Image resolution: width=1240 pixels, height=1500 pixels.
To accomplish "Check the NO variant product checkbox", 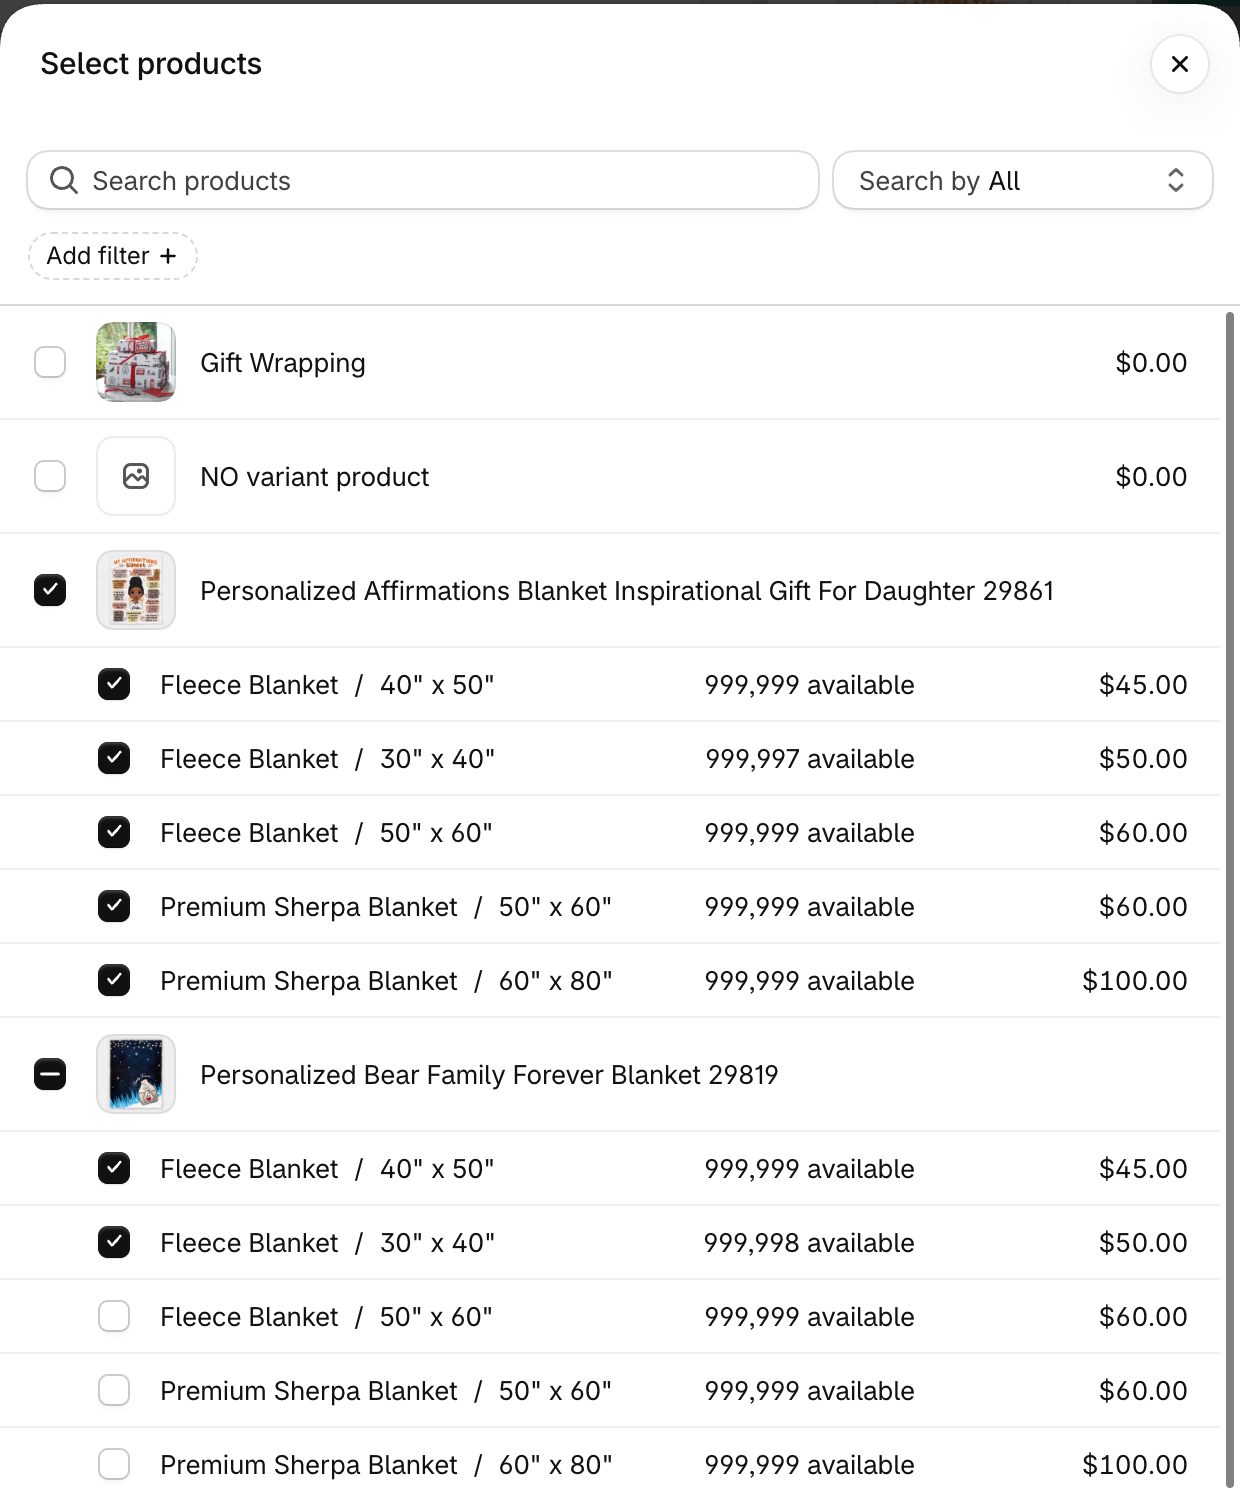I will click(x=50, y=476).
